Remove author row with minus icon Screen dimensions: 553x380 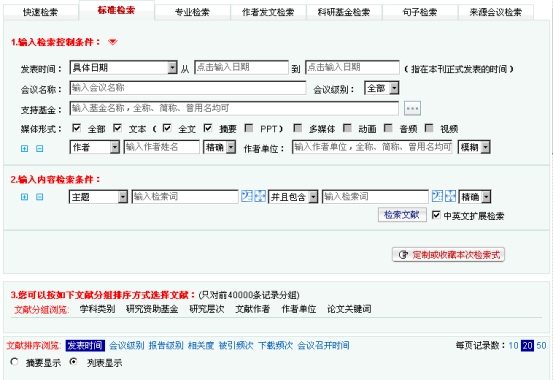coord(40,149)
